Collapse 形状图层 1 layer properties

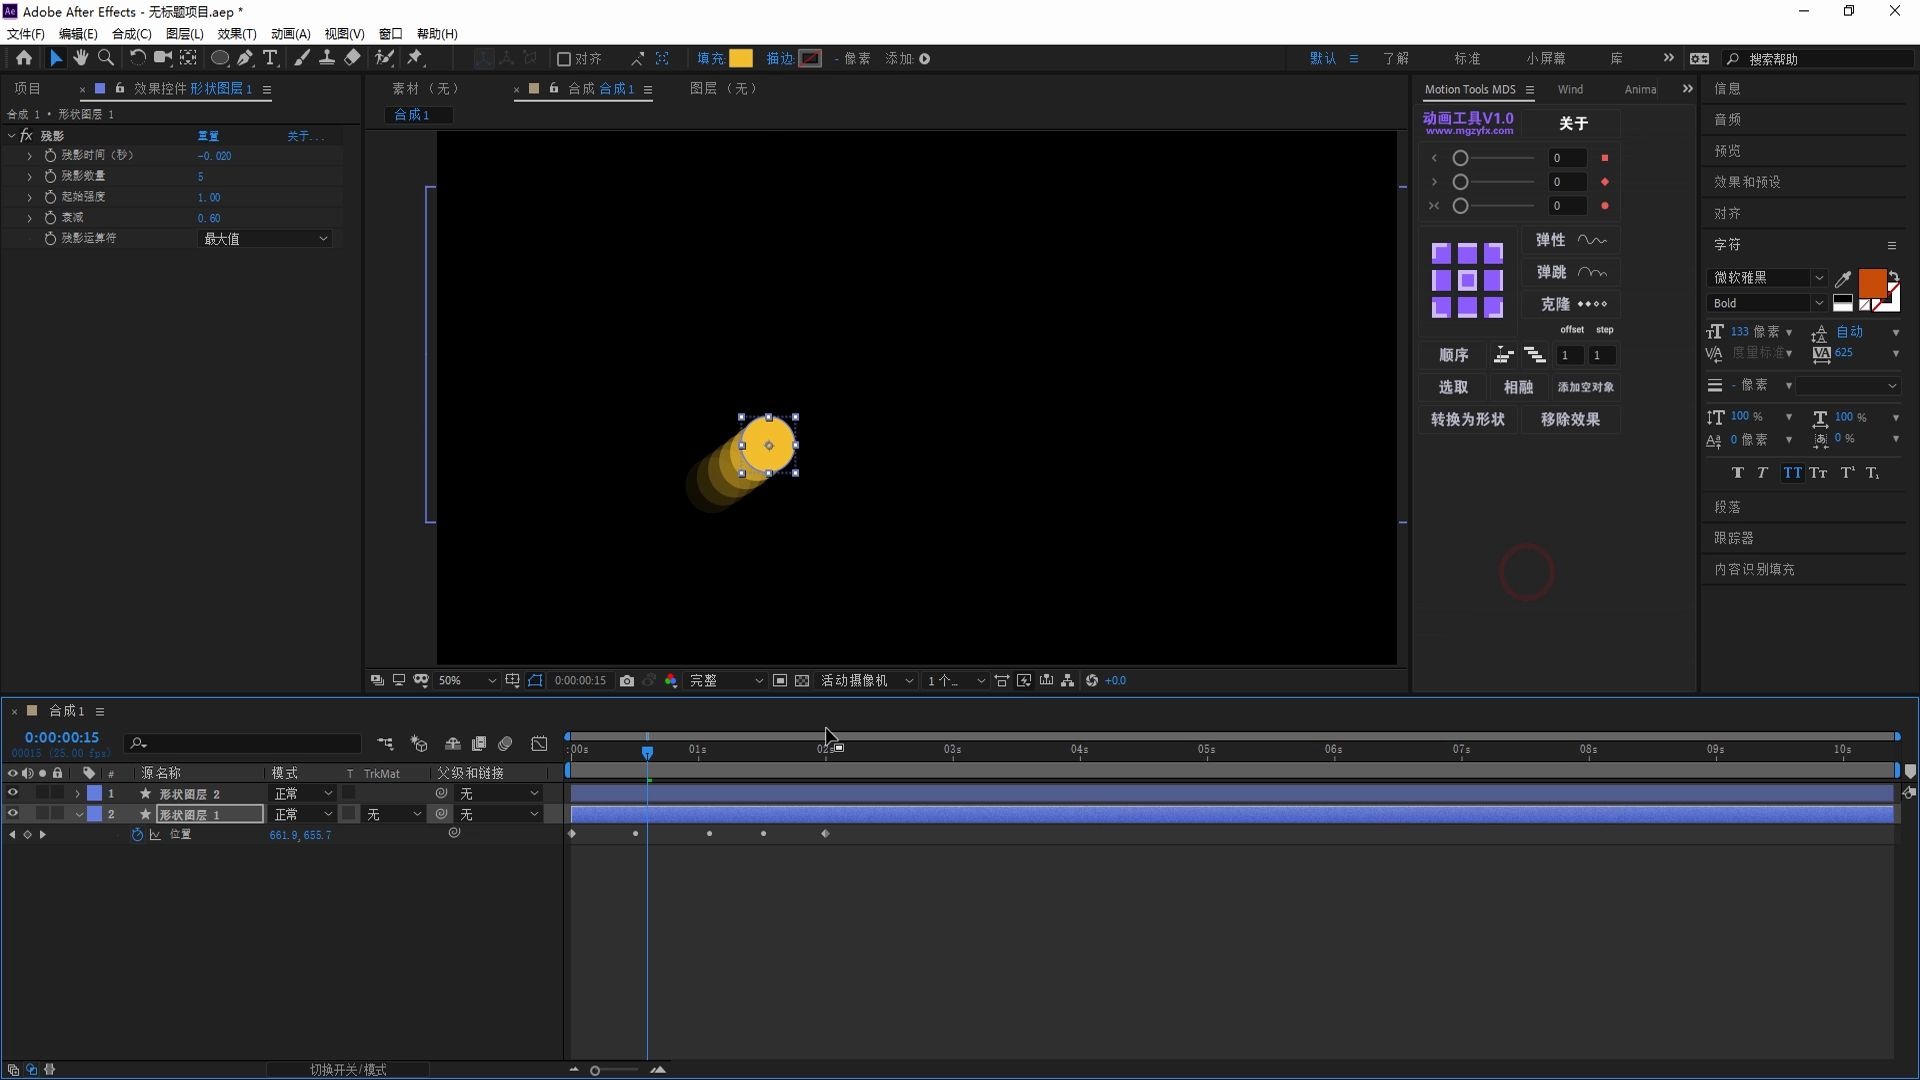(79, 815)
